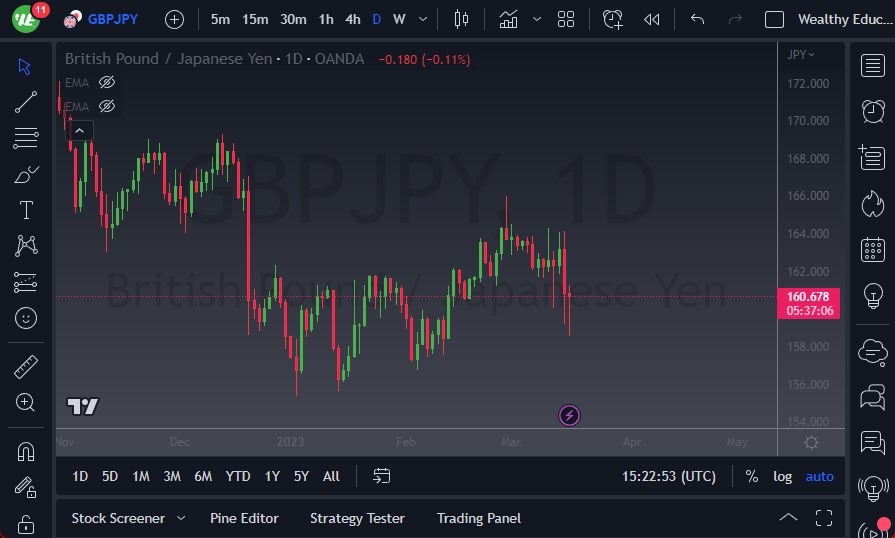
Task: Expand the timeframe interval dropdown chevron
Action: point(424,19)
